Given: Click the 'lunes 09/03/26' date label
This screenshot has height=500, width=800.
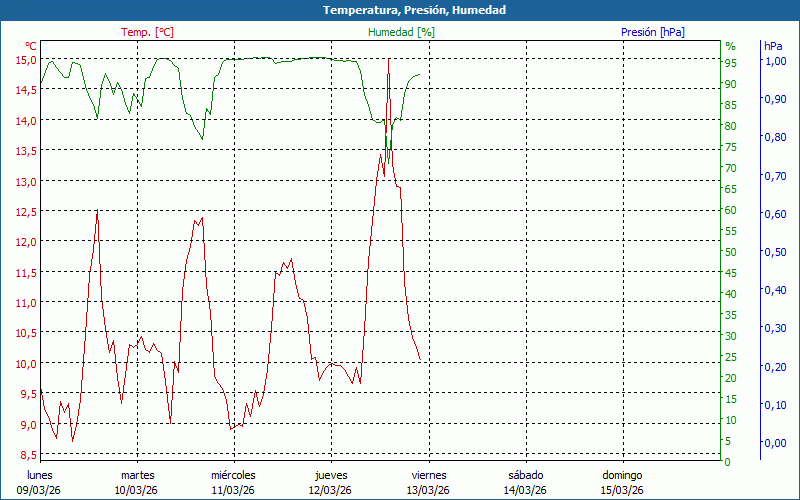Looking at the screenshot, I should [x=40, y=482].
